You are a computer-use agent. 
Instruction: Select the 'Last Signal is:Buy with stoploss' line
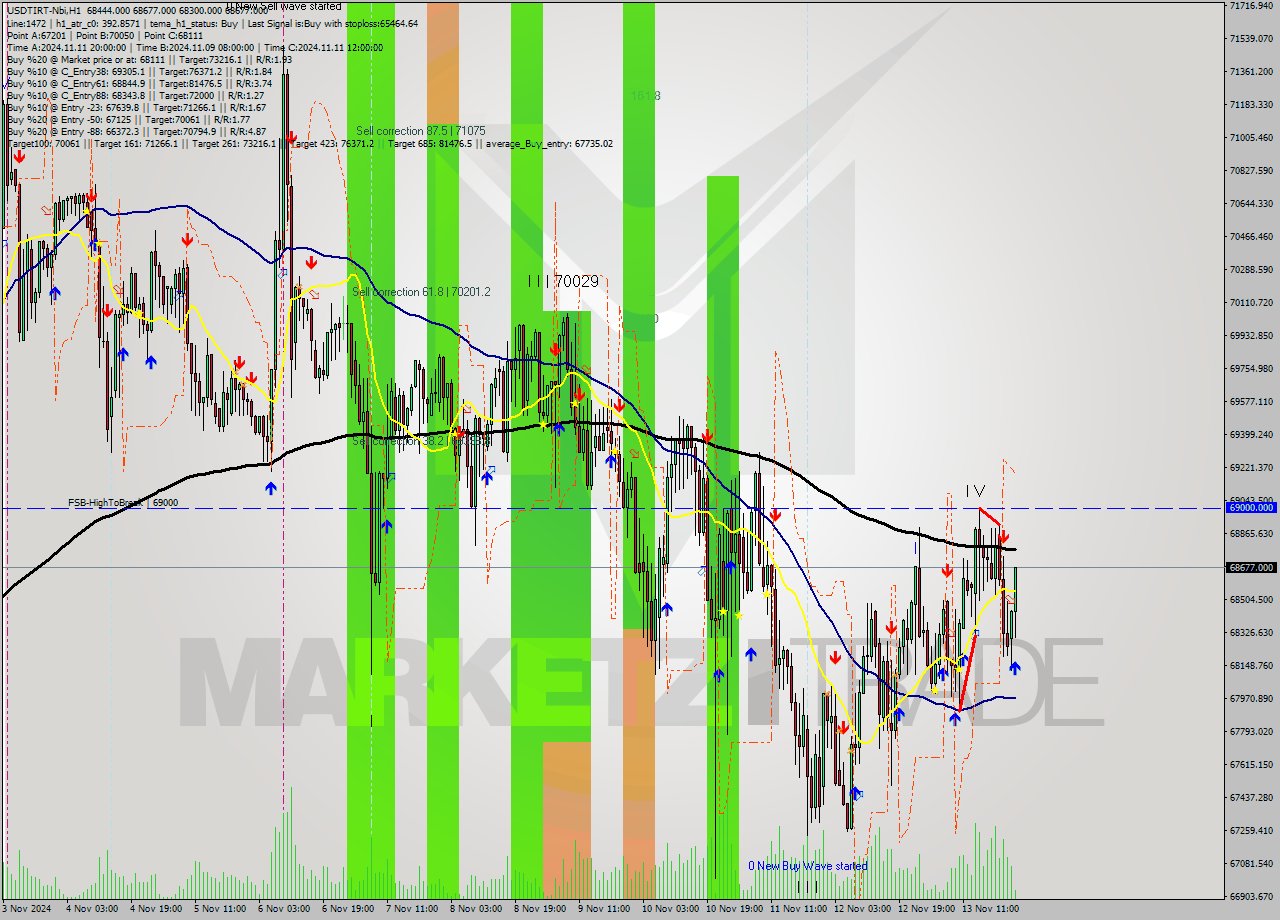(x=333, y=23)
